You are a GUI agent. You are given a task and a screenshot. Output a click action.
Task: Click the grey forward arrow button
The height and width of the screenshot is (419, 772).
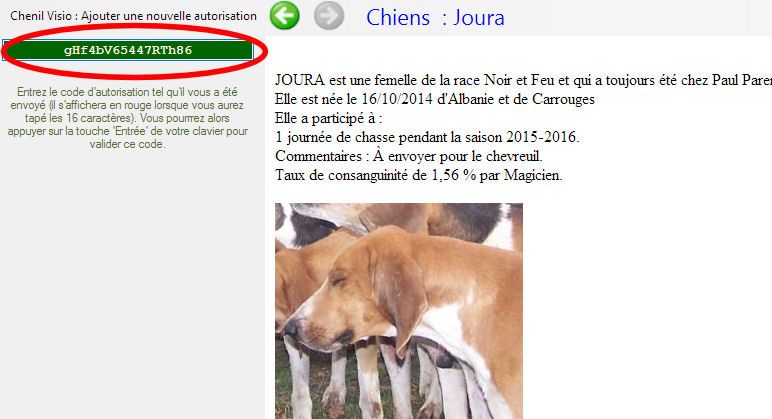329,15
